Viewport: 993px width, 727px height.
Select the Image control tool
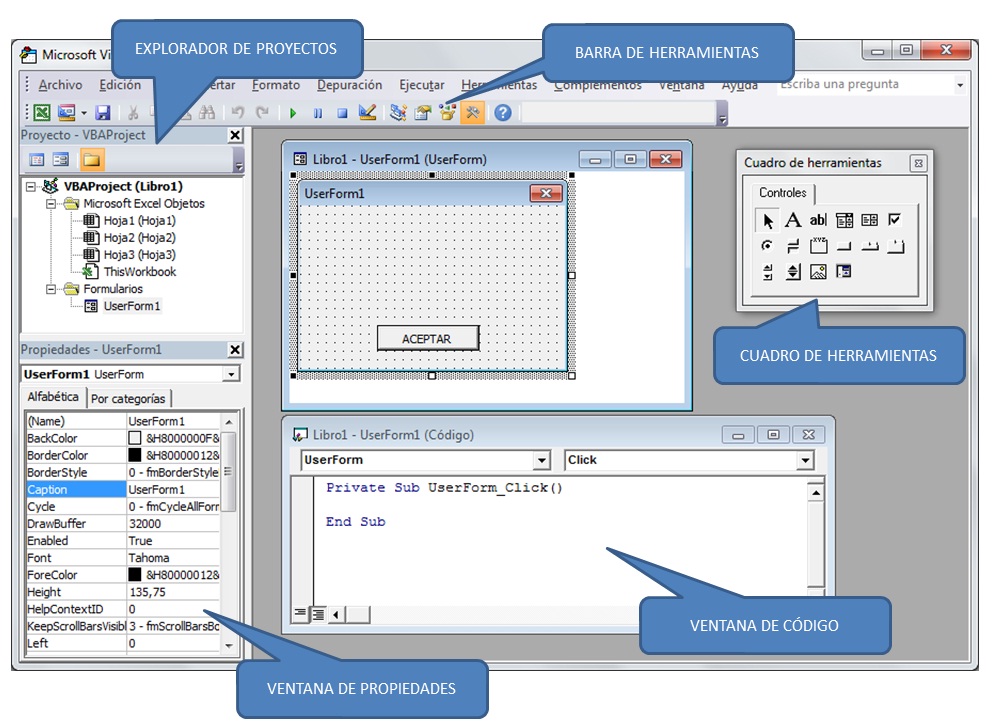pos(818,272)
